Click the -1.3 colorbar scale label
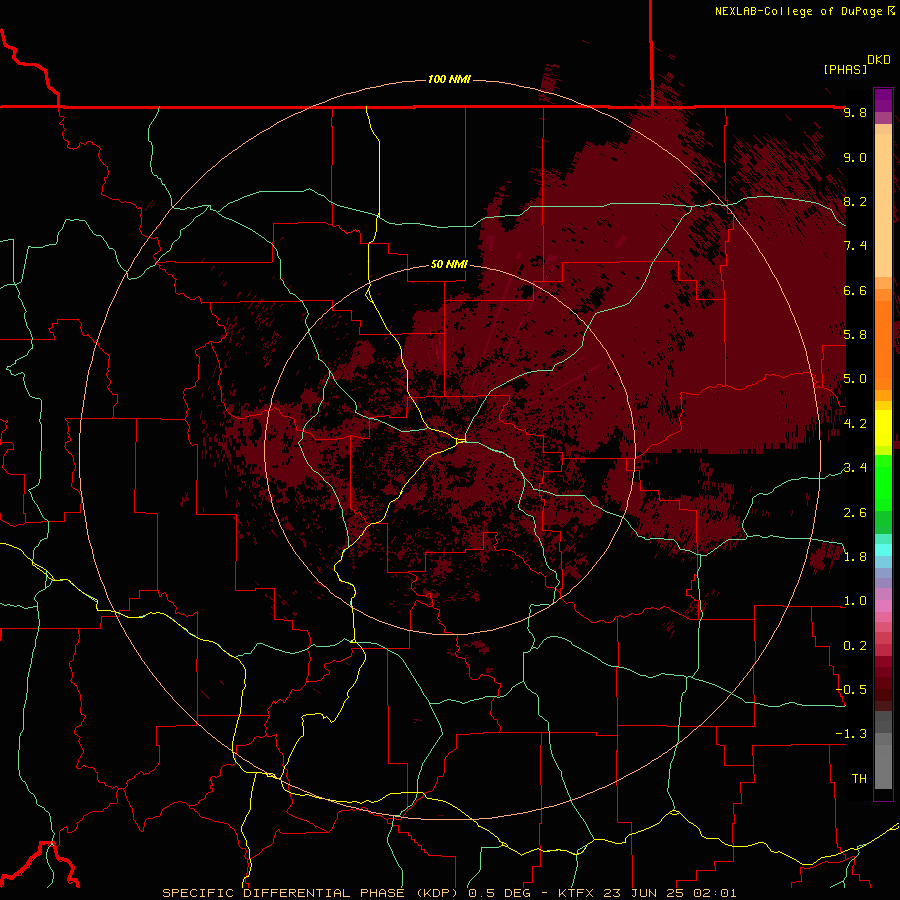The height and width of the screenshot is (900, 900). click(x=851, y=734)
